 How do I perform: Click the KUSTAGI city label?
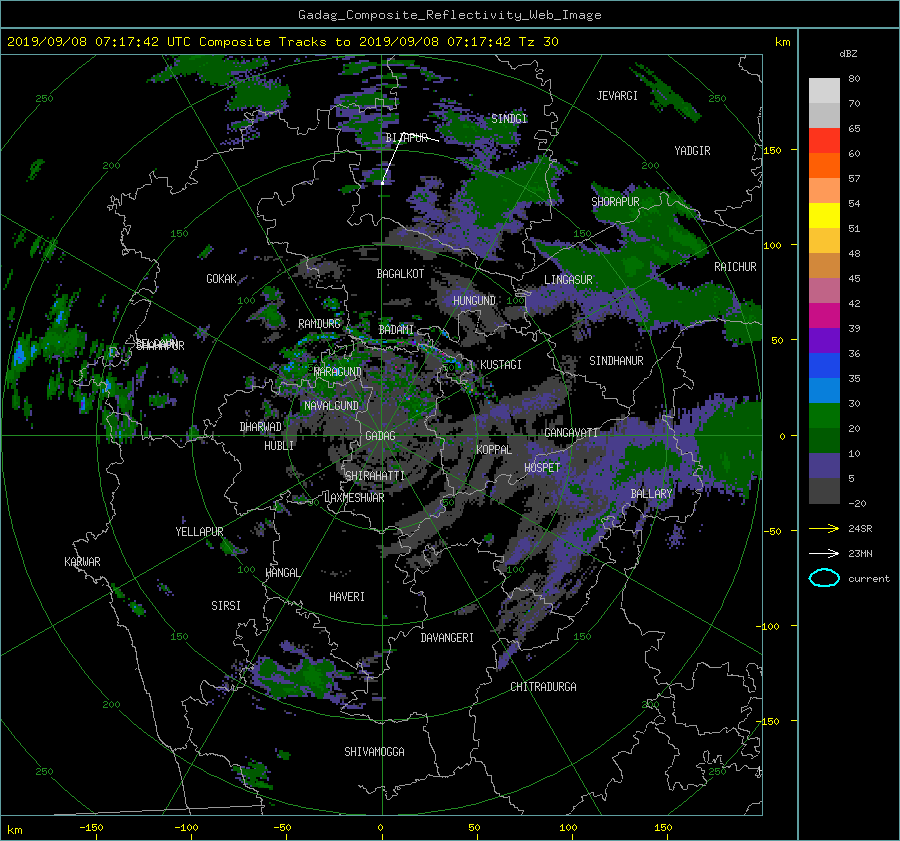pos(501,365)
